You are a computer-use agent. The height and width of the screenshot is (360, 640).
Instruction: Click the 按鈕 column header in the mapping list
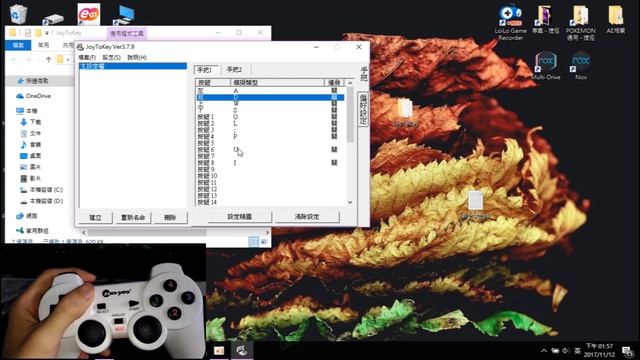213,82
